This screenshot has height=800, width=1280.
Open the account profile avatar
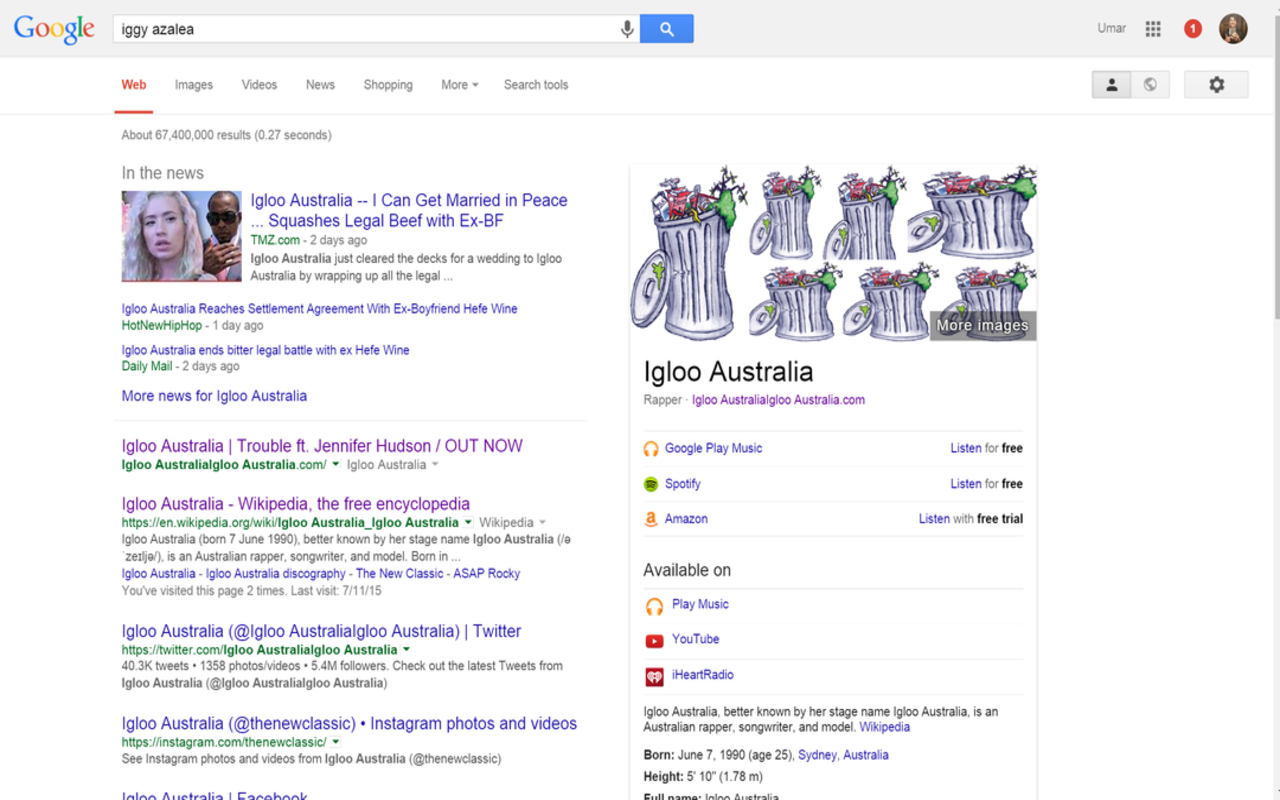[x=1233, y=29]
